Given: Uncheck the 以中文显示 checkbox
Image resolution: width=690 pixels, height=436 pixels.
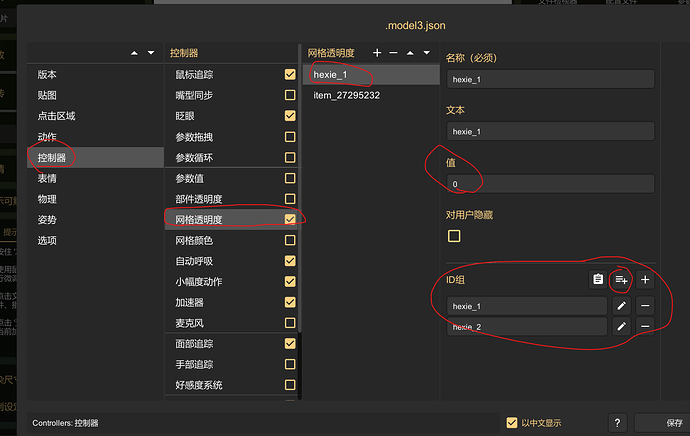Looking at the screenshot, I should pos(512,423).
